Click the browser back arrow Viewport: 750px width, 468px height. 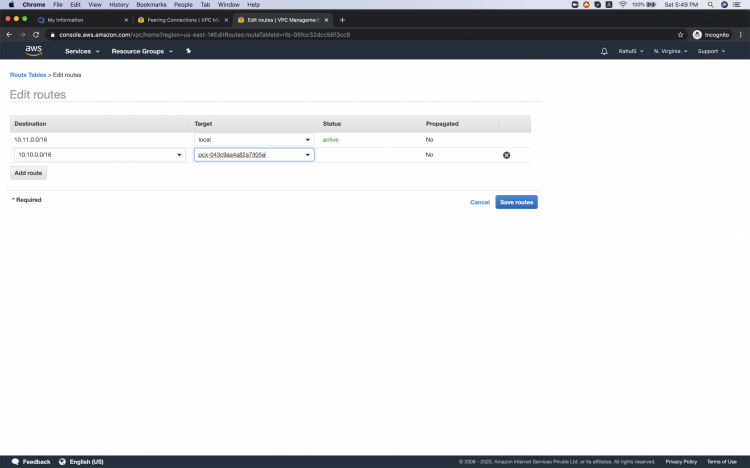tap(10, 34)
